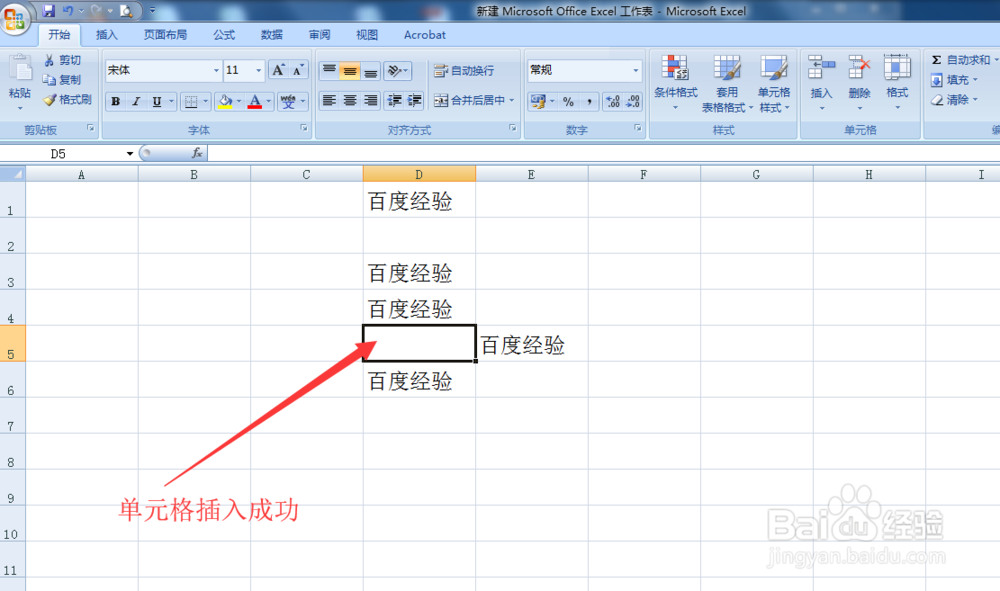Switch to the 插入 (Insert) ribbon tab
1000x591 pixels.
[107, 34]
